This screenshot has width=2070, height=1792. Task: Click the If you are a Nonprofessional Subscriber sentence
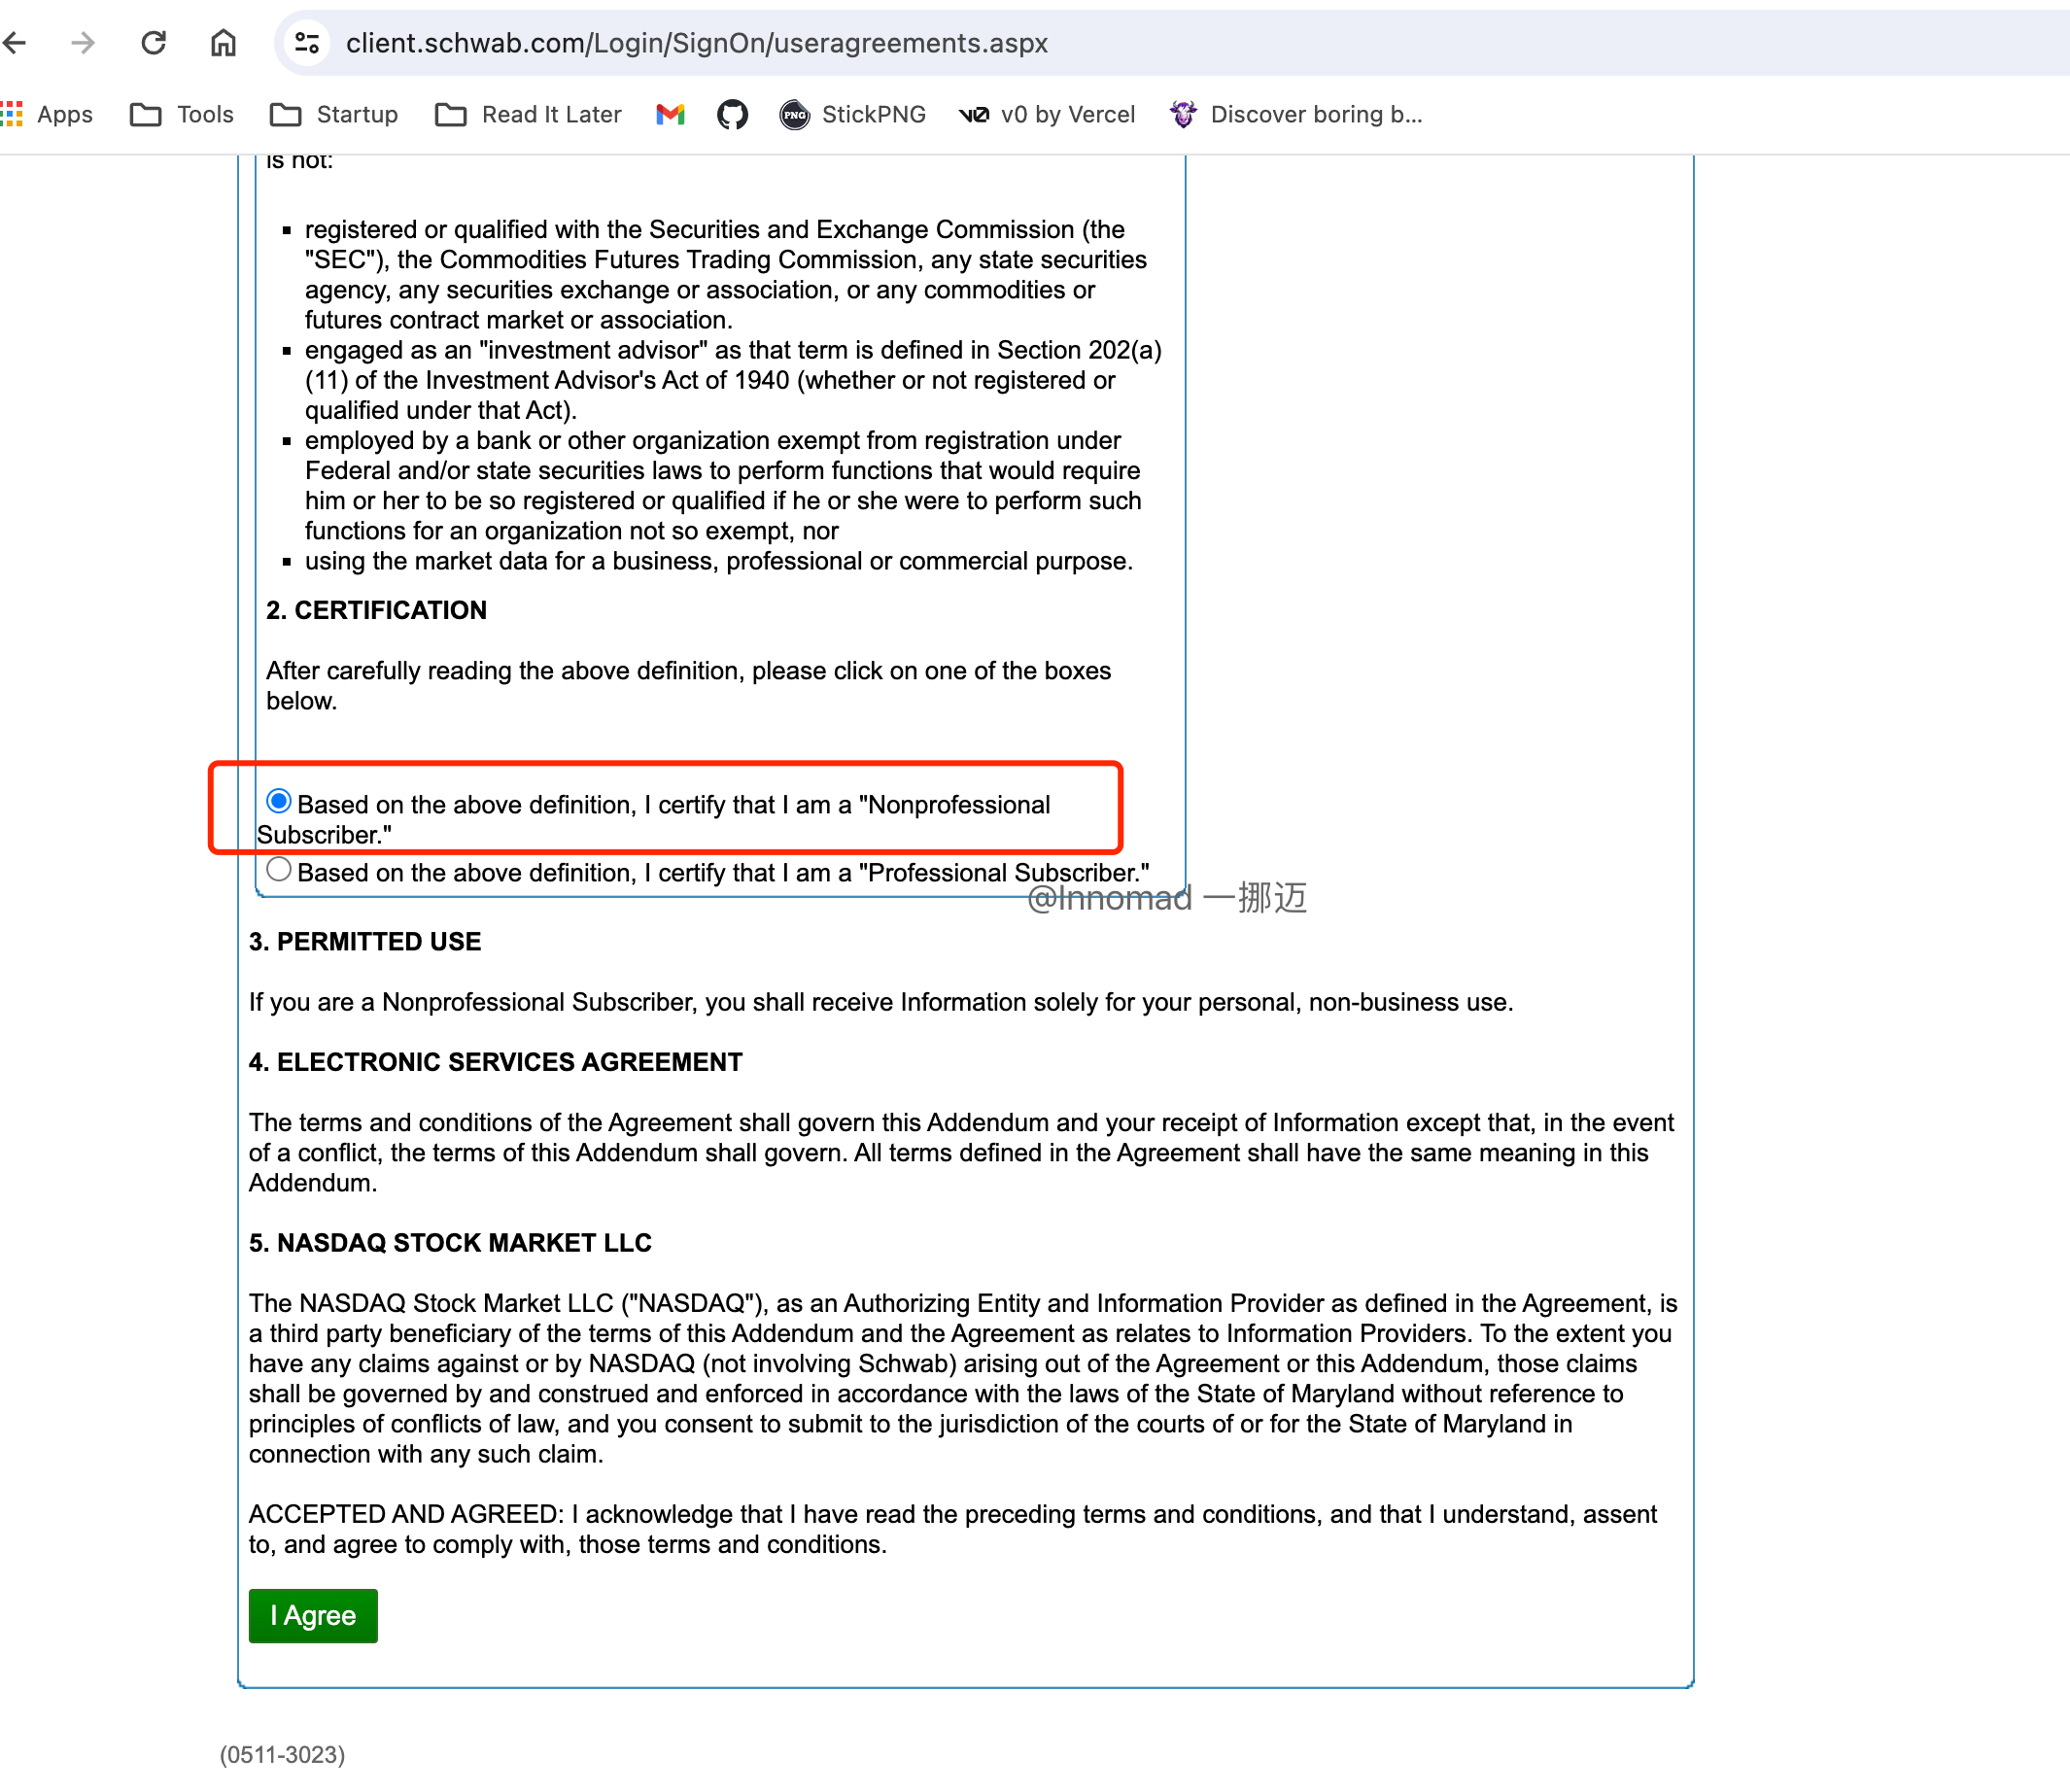(881, 1002)
